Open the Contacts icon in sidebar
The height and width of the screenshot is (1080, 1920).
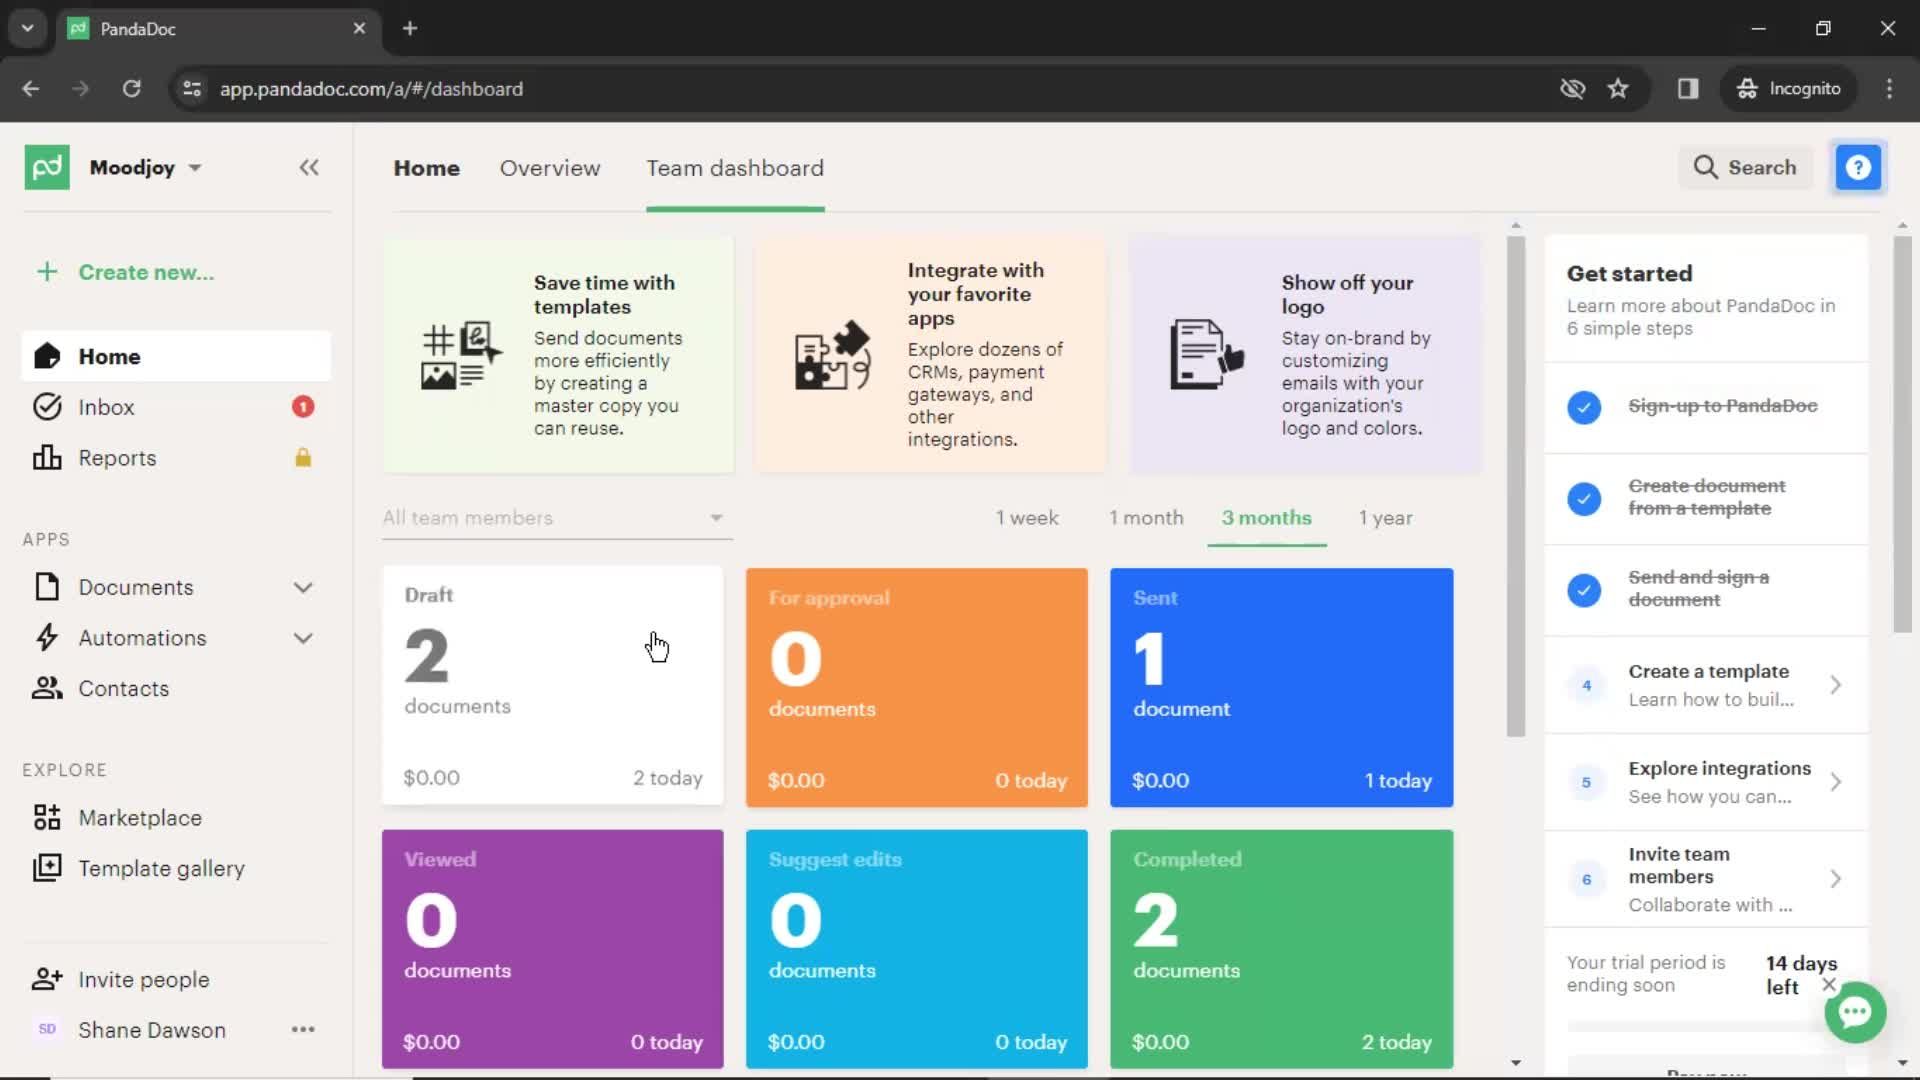[47, 687]
